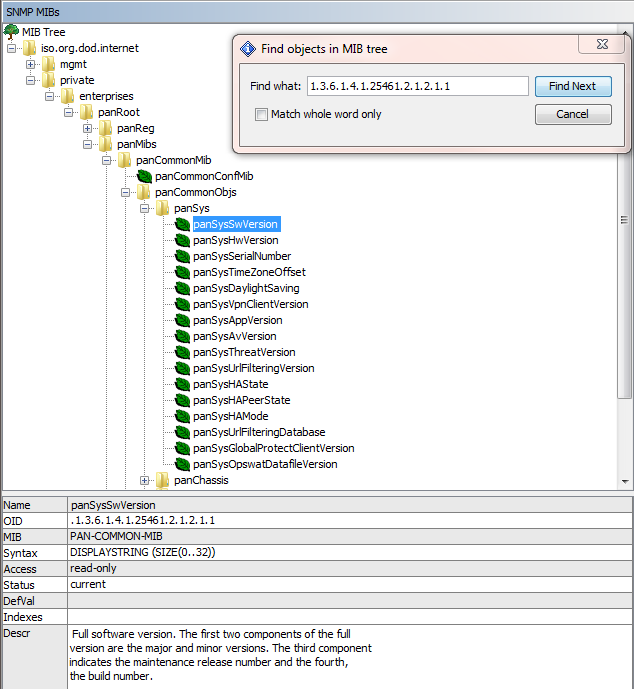Click the panSysDaylightSaving leaf icon

point(182,288)
